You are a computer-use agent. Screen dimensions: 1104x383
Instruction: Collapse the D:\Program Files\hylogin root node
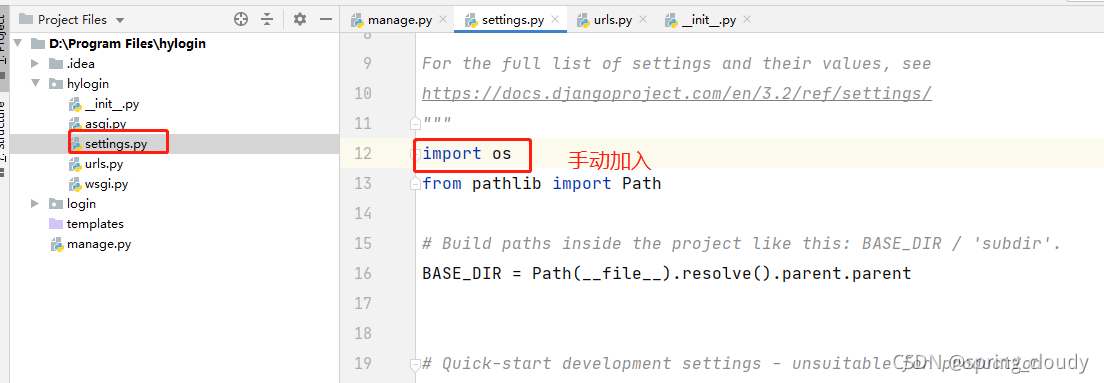tap(19, 44)
